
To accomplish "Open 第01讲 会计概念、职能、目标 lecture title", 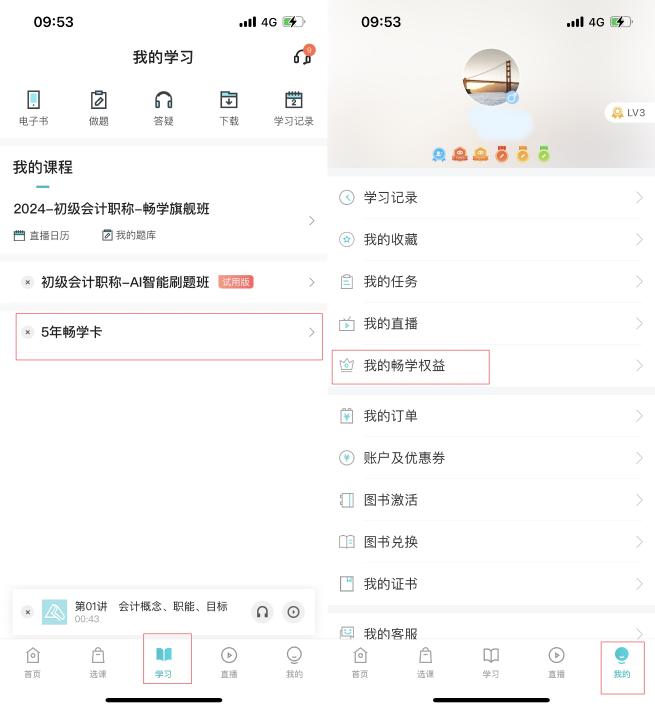I will pos(151,606).
